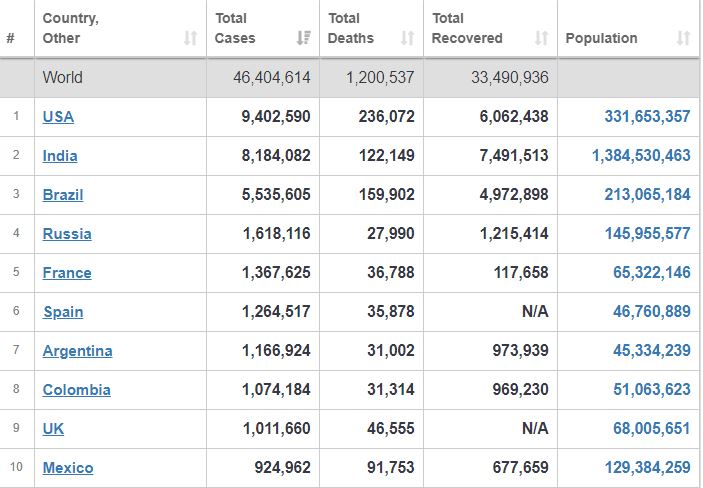
Task: Click USA population figure 331,653,357
Action: 647,117
